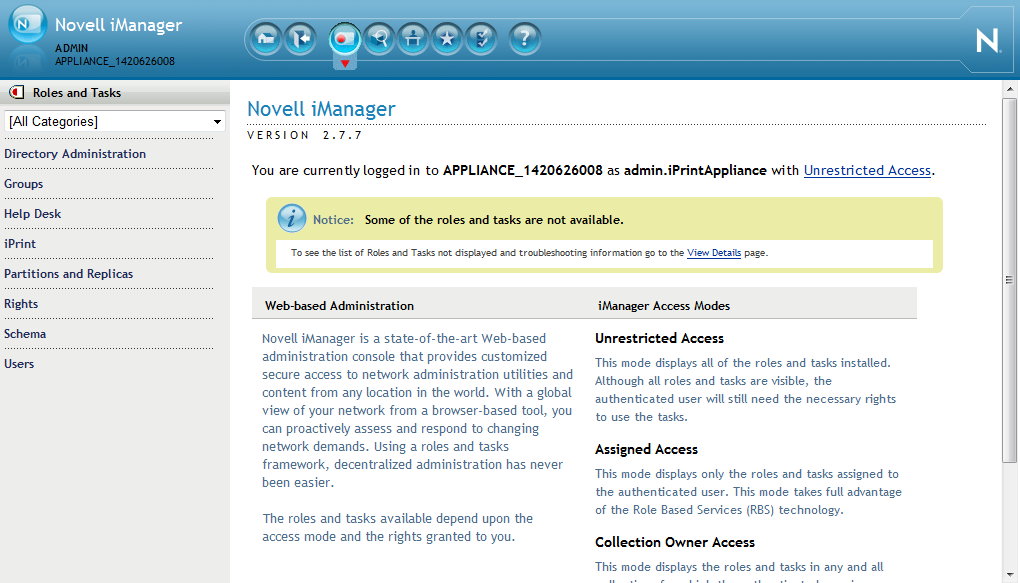Viewport: 1020px width, 583px height.
Task: Click the Assigned Access heading
Action: (646, 450)
